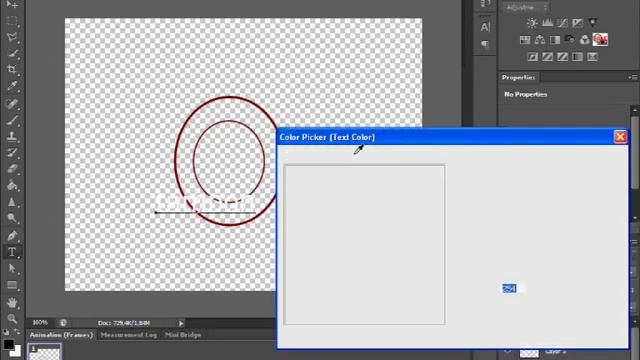Select the Path Selection tool

(x=12, y=268)
